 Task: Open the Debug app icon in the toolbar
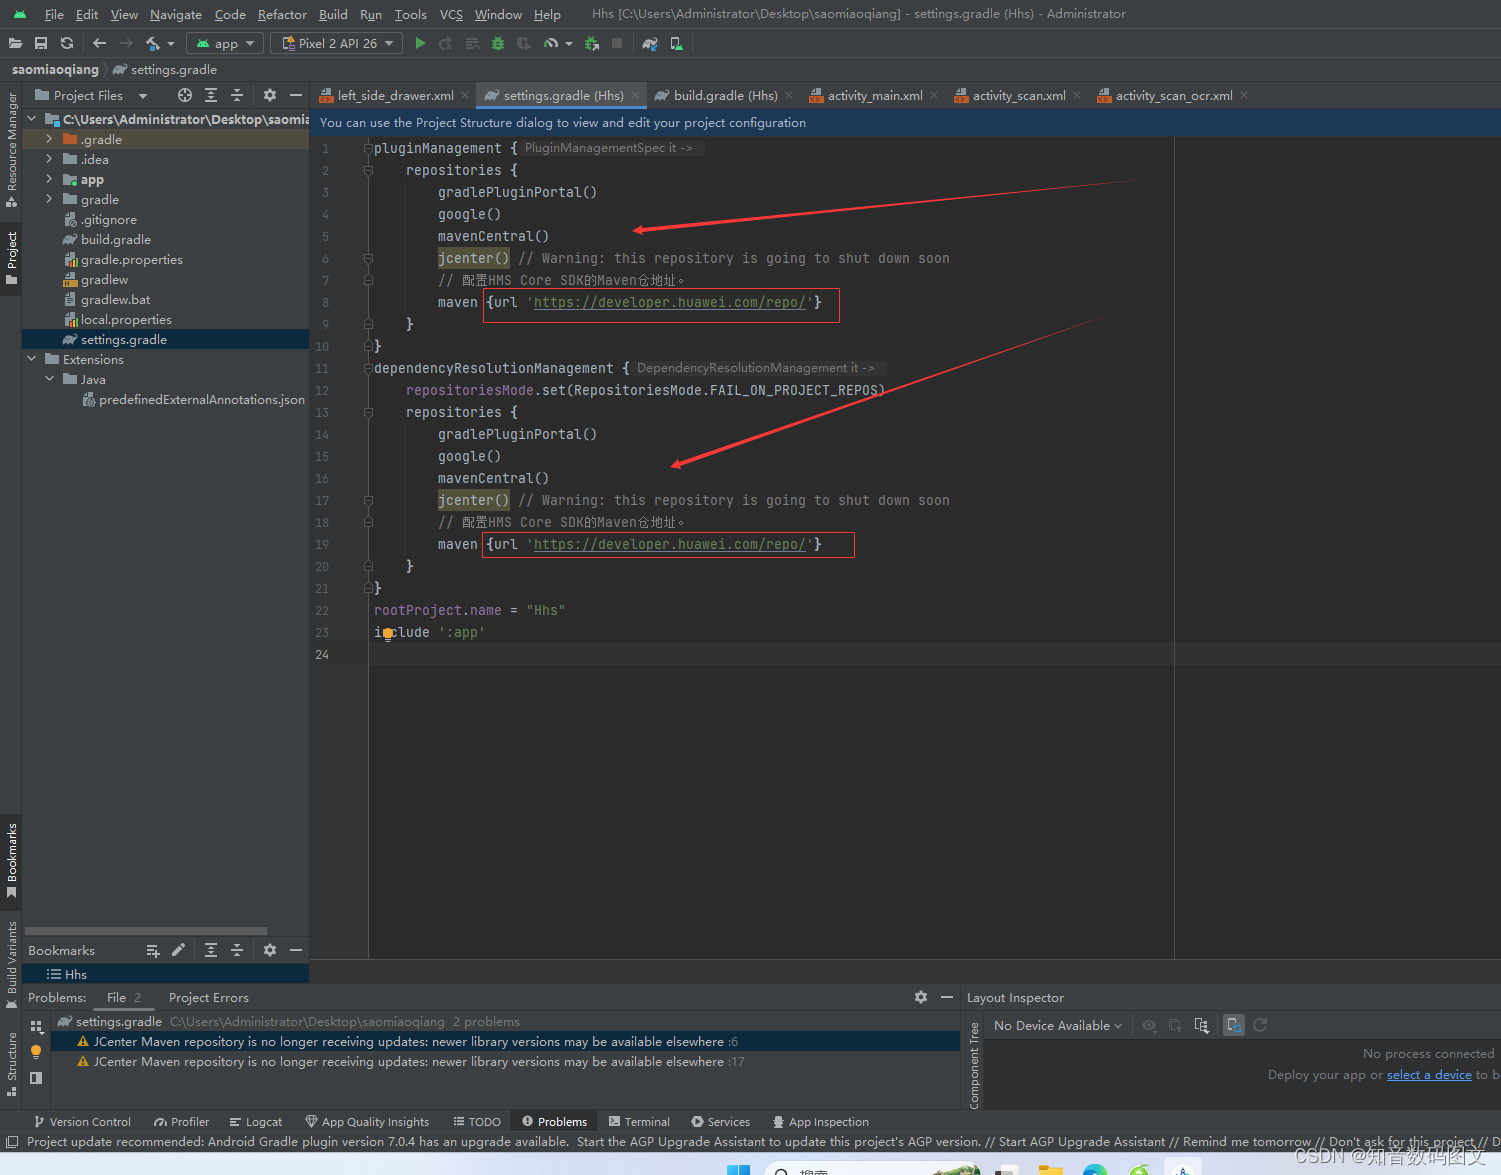pyautogui.click(x=497, y=43)
